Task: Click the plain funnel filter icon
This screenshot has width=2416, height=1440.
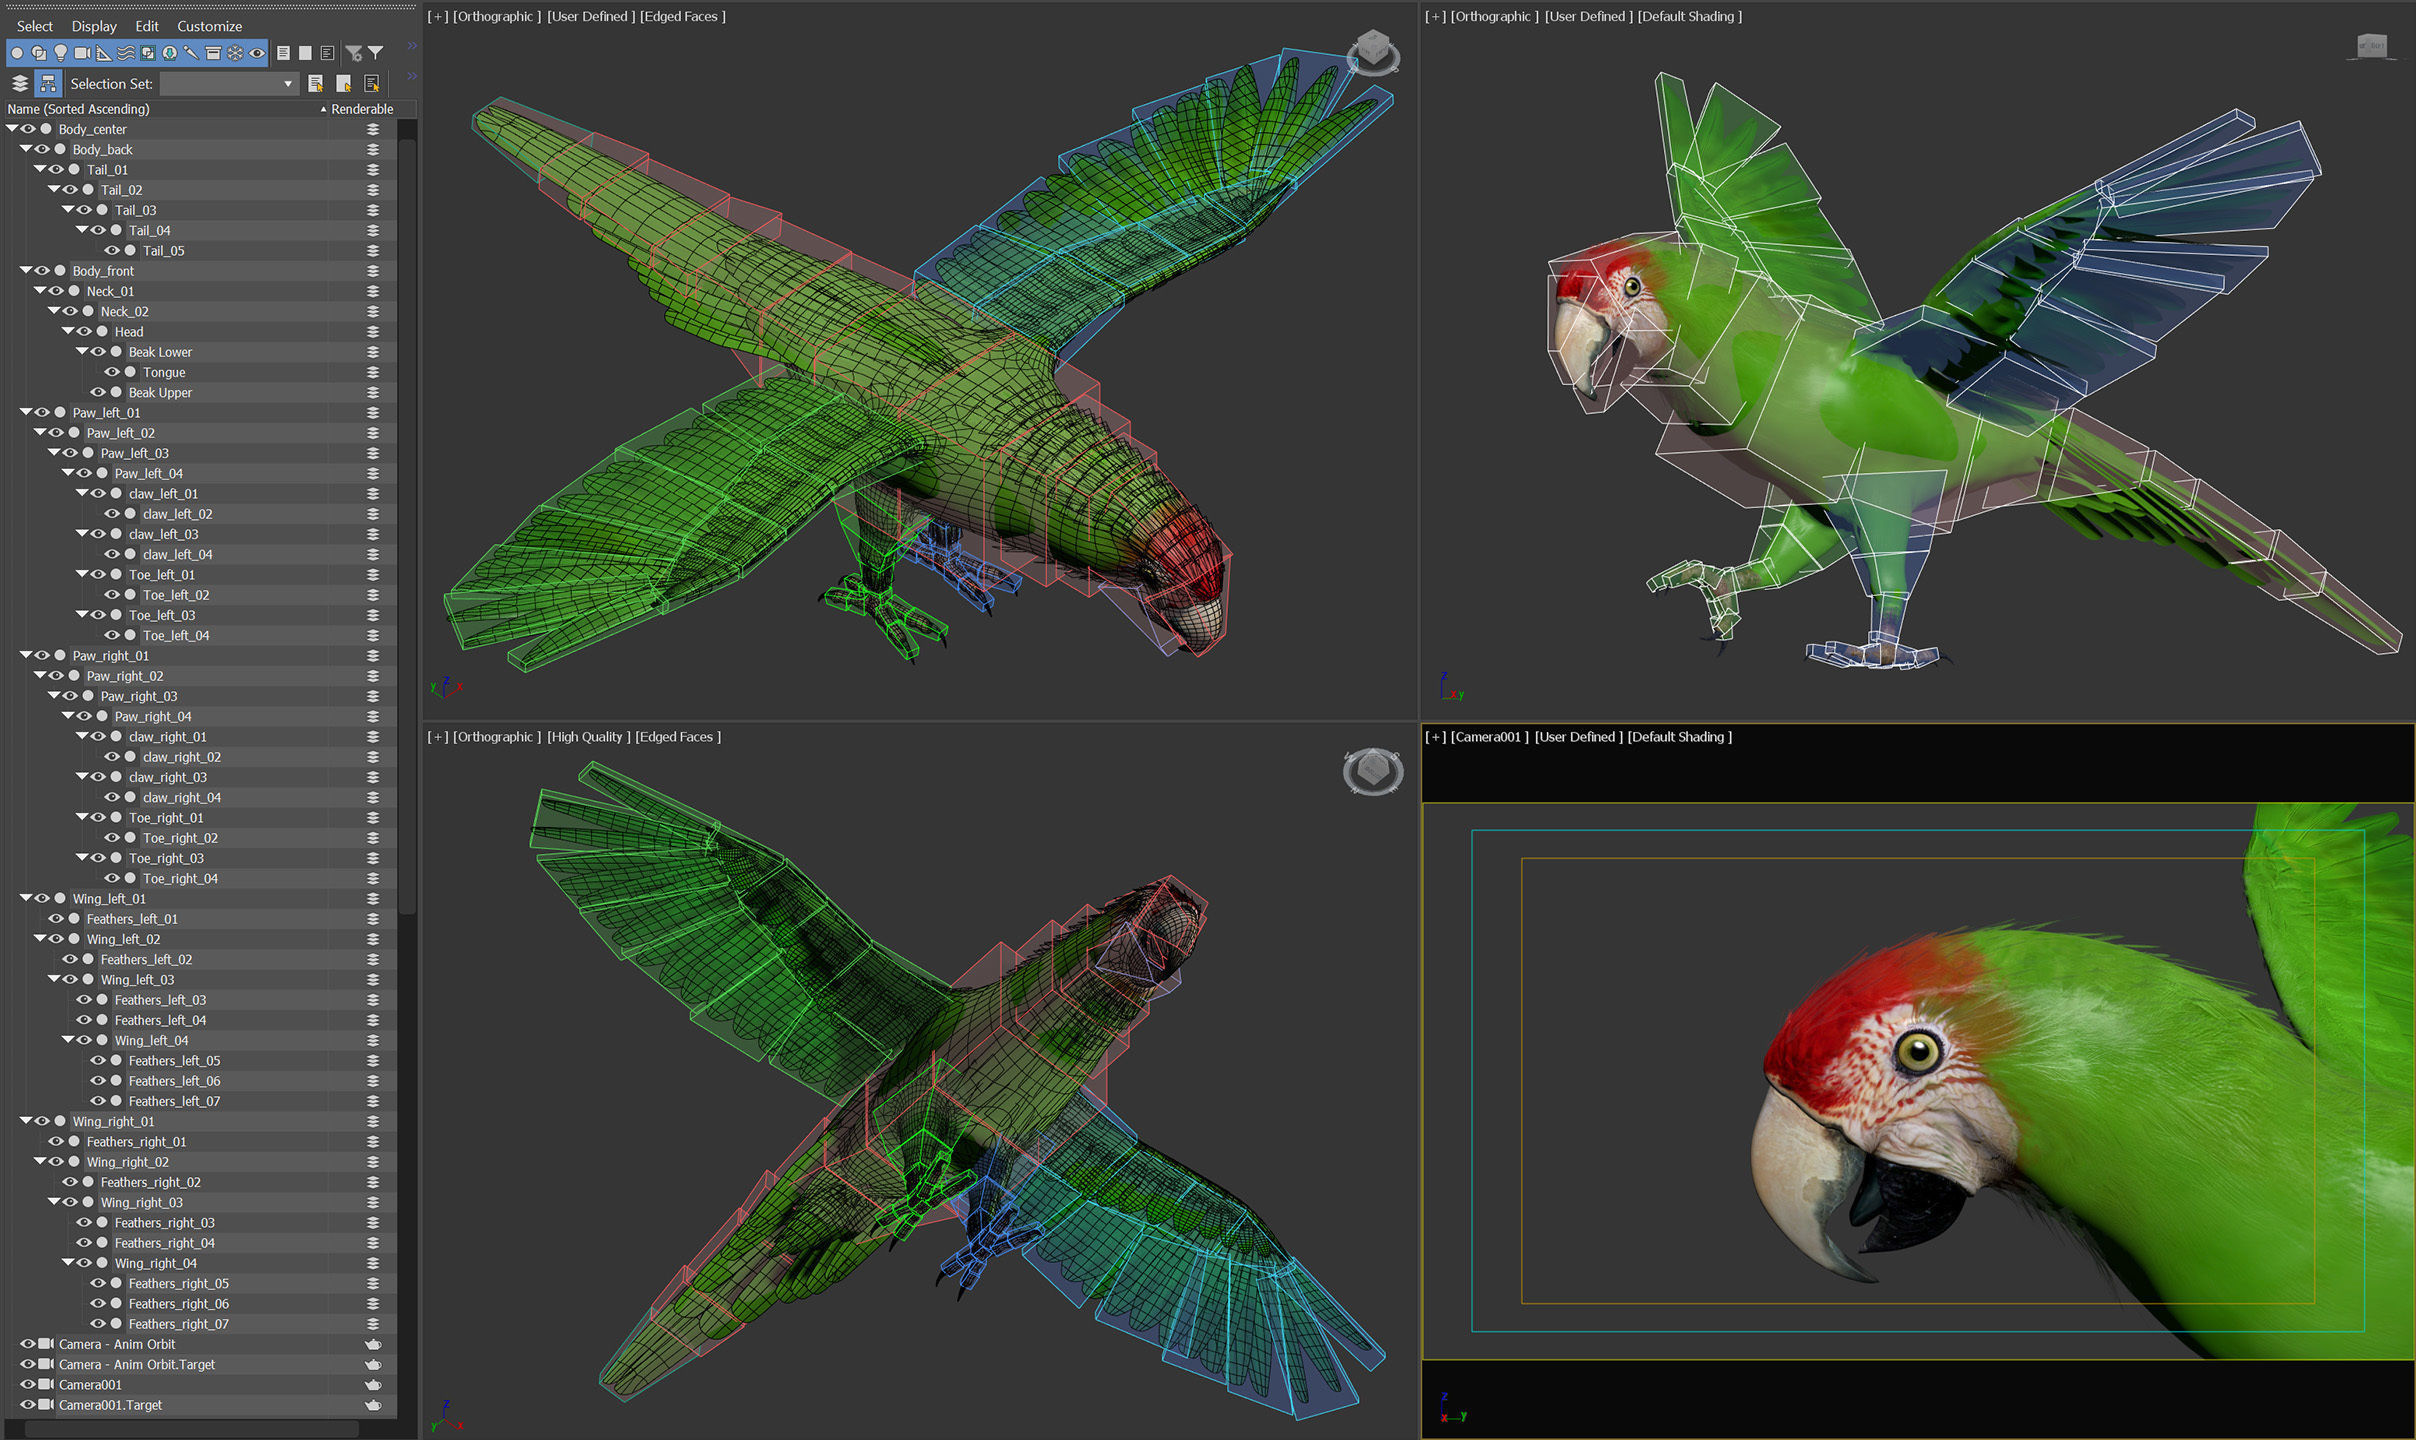Action: click(x=376, y=53)
